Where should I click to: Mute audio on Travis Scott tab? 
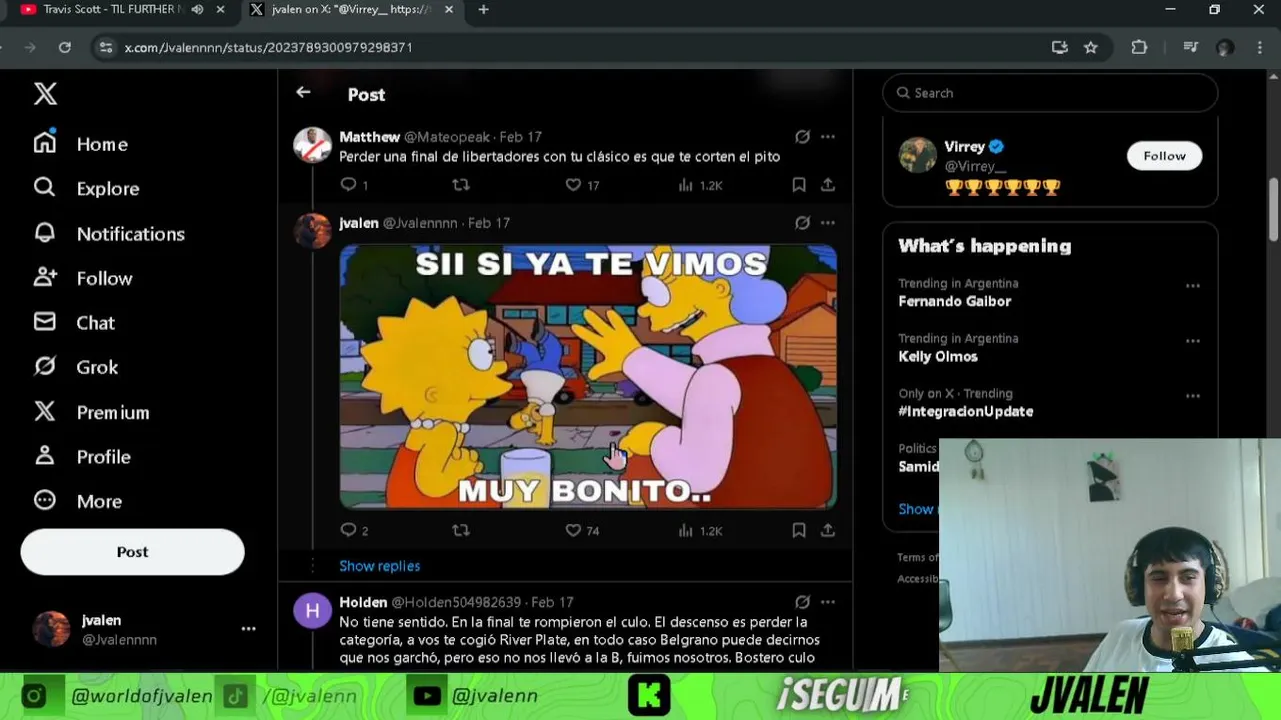tap(197, 10)
